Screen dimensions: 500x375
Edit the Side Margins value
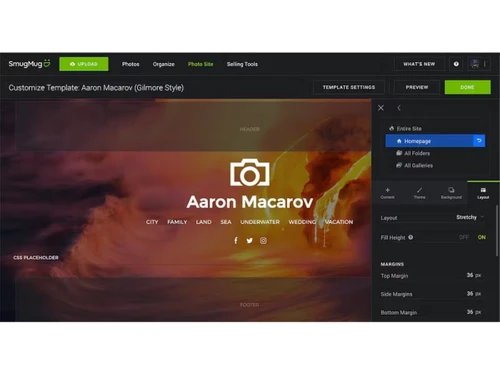[x=470, y=294]
